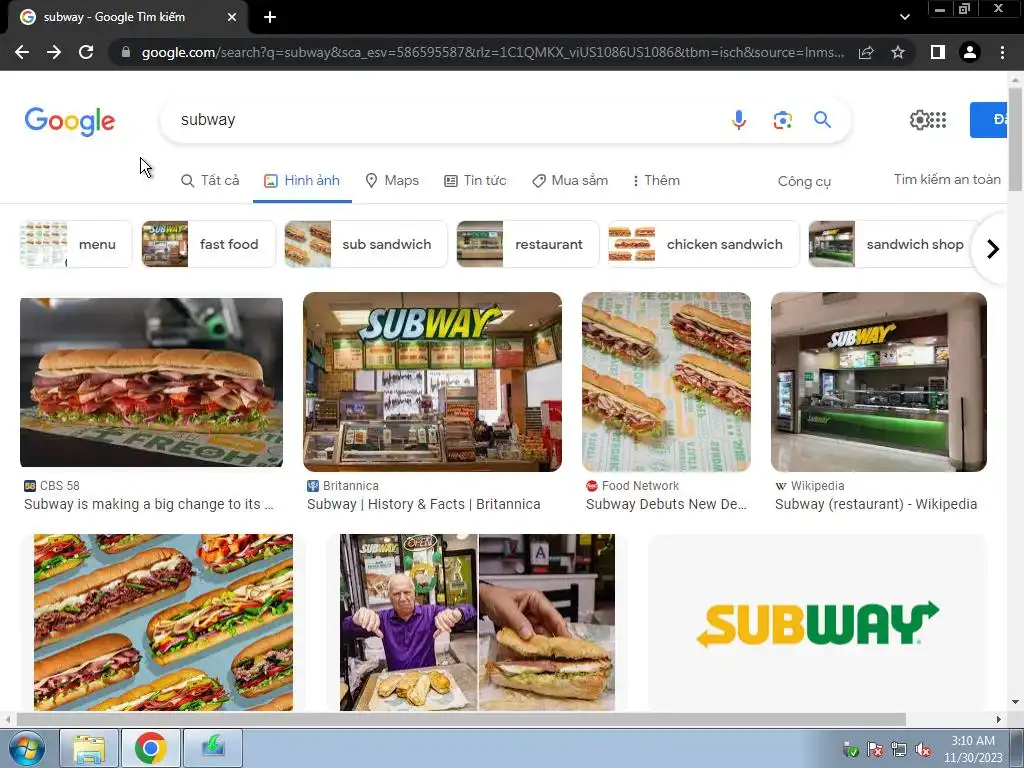Click the horizontal scrollbar thumb
Image resolution: width=1024 pixels, height=768 pixels.
tap(461, 720)
